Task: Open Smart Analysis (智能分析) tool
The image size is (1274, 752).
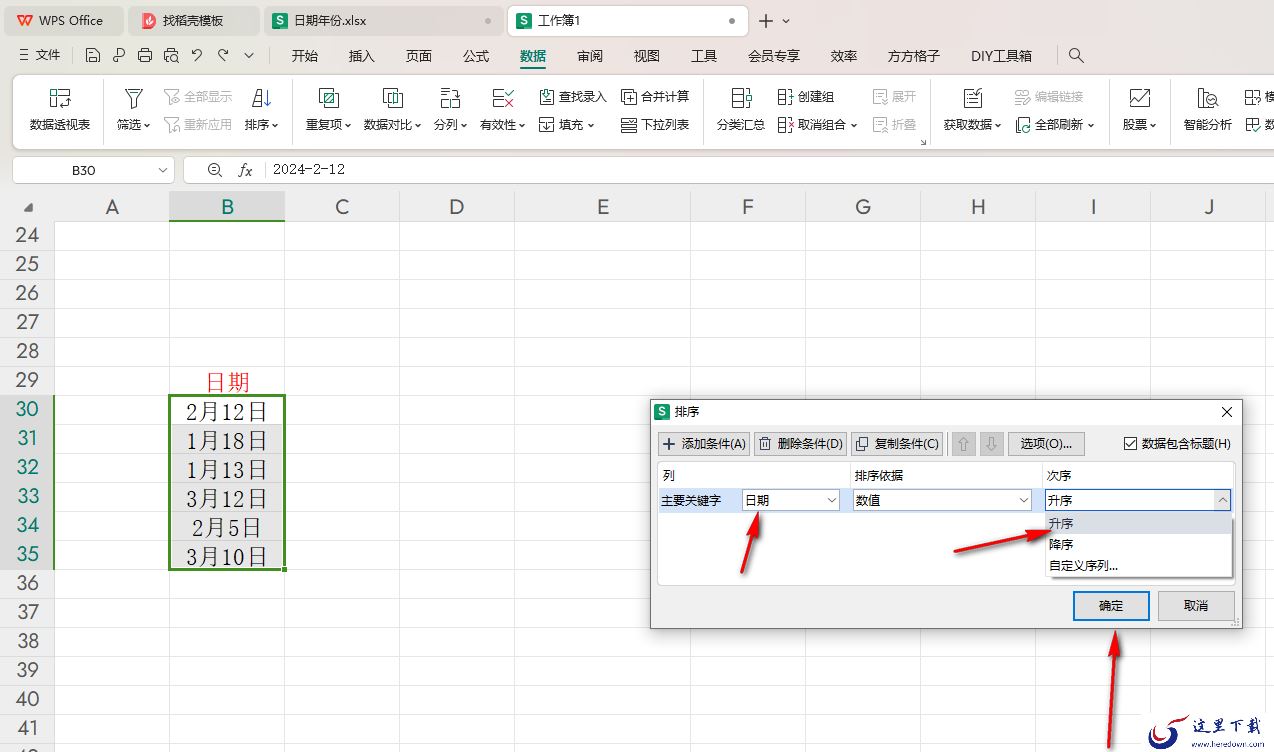Action: point(1208,110)
